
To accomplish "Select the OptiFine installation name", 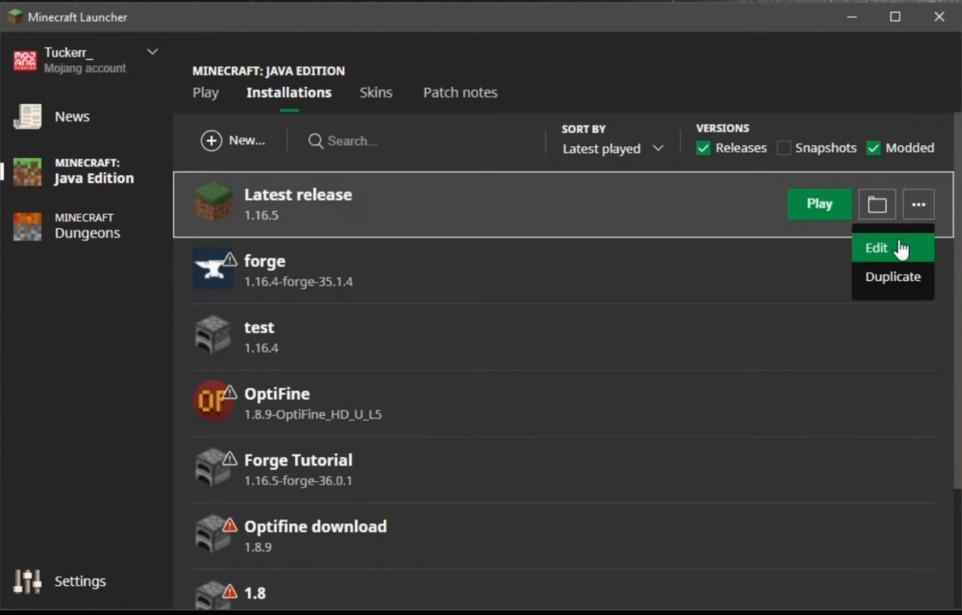I will pyautogui.click(x=277, y=394).
